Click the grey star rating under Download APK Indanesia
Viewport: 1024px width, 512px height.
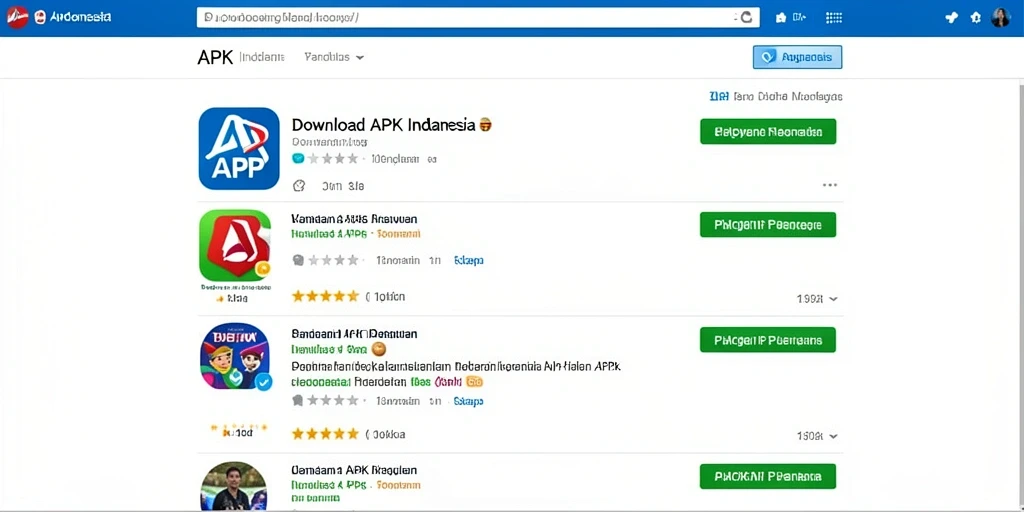tap(333, 158)
